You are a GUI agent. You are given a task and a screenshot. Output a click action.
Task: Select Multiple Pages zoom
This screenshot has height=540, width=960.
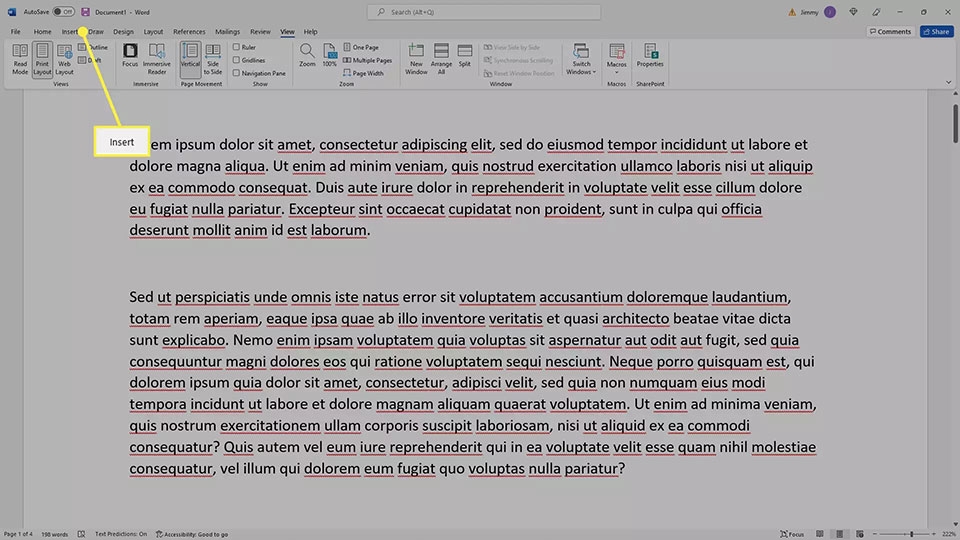pyautogui.click(x=367, y=60)
